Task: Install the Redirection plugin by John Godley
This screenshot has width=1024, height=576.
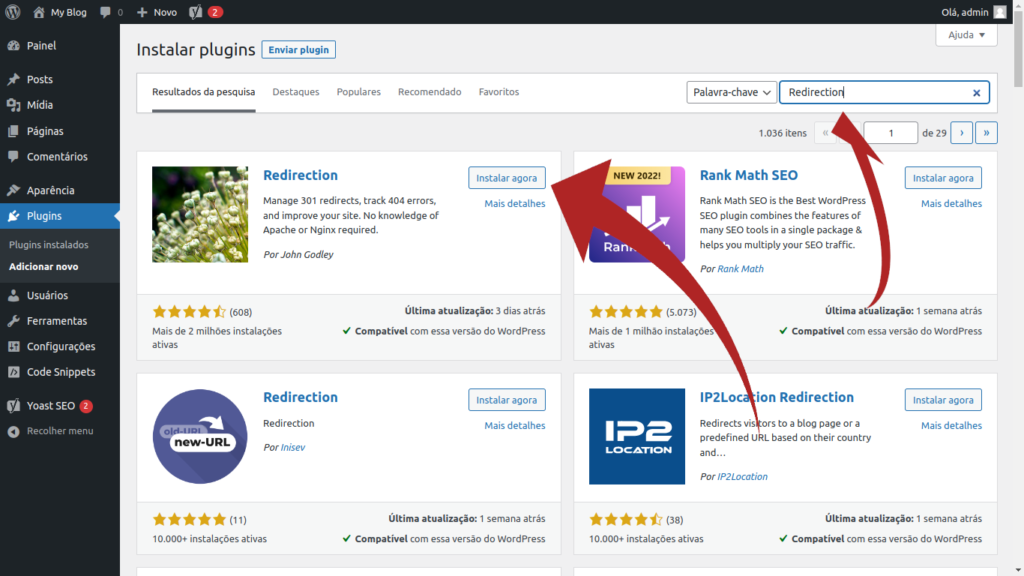Action: tap(506, 177)
